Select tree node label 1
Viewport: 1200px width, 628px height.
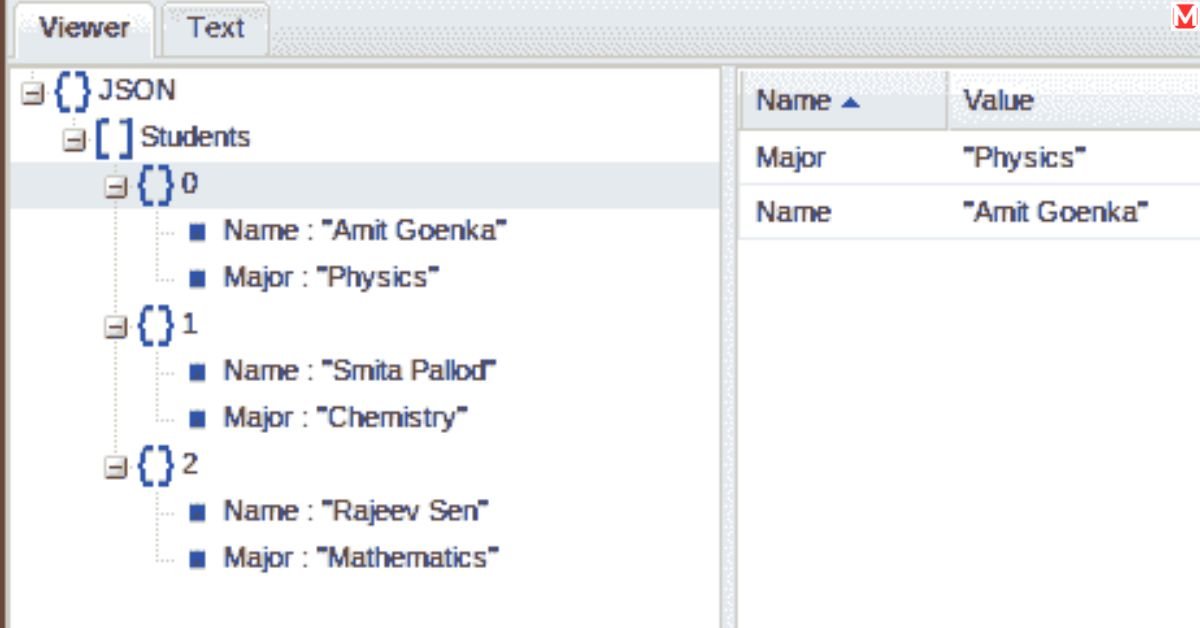tap(190, 324)
